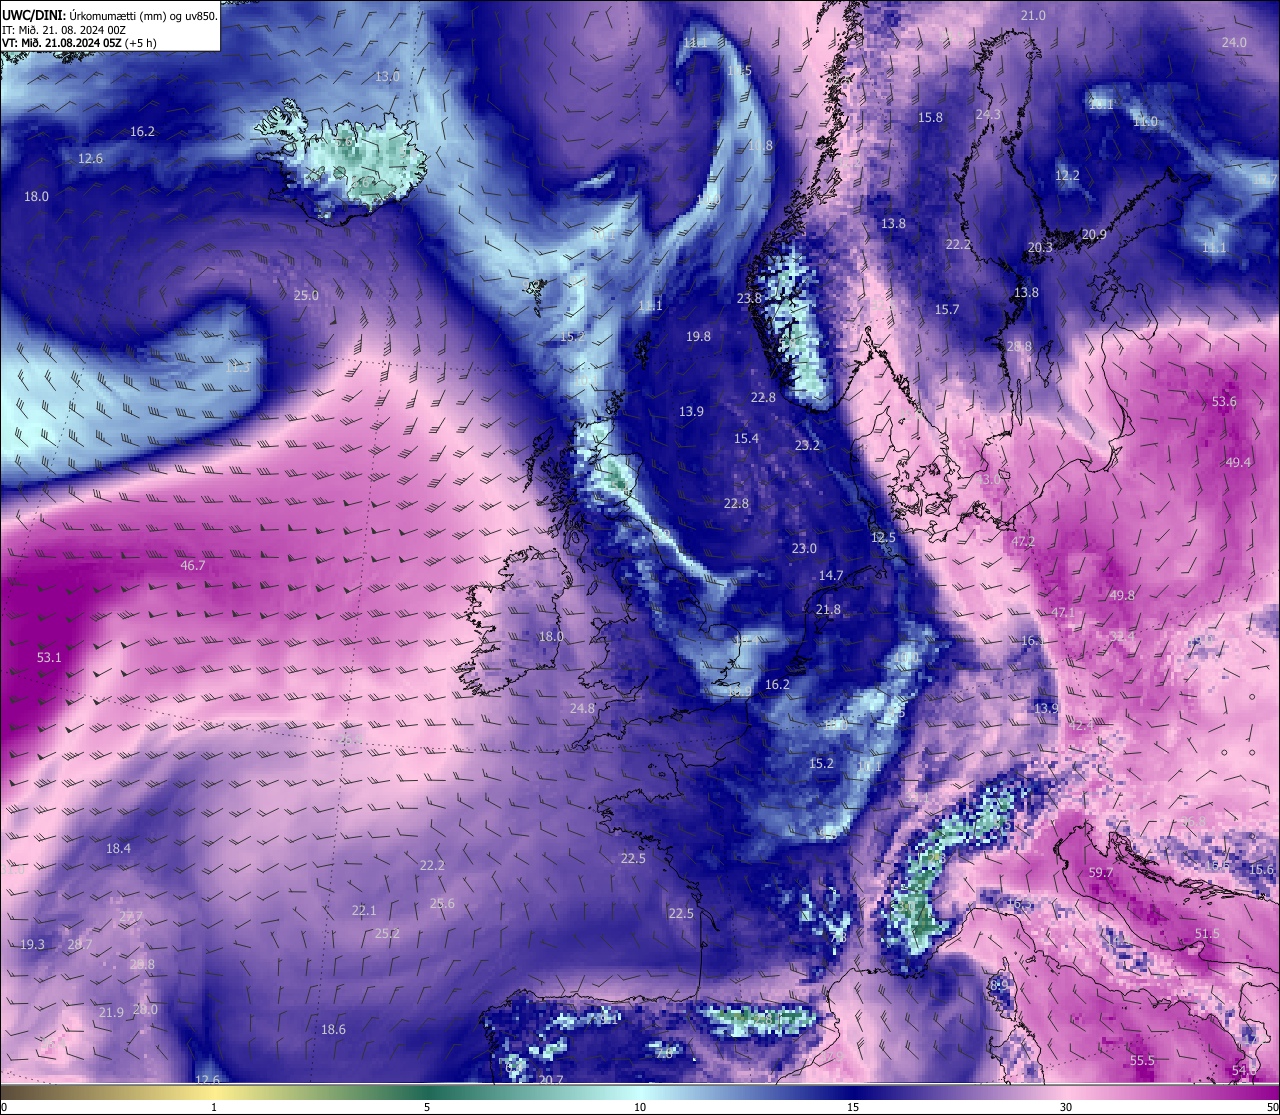This screenshot has height=1115, width=1280.
Task: Click the map value 15.8
Action: click(930, 118)
